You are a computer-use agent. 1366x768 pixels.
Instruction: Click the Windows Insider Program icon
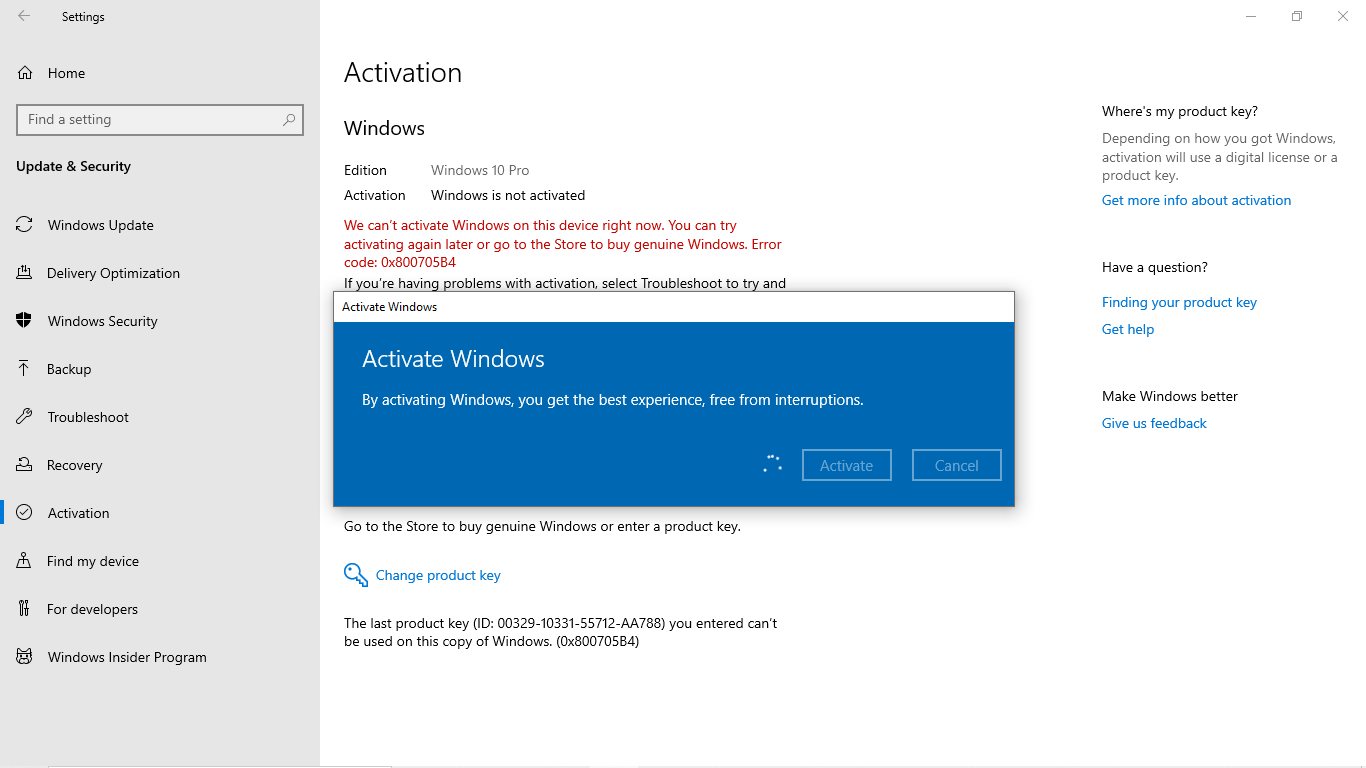pyautogui.click(x=24, y=657)
